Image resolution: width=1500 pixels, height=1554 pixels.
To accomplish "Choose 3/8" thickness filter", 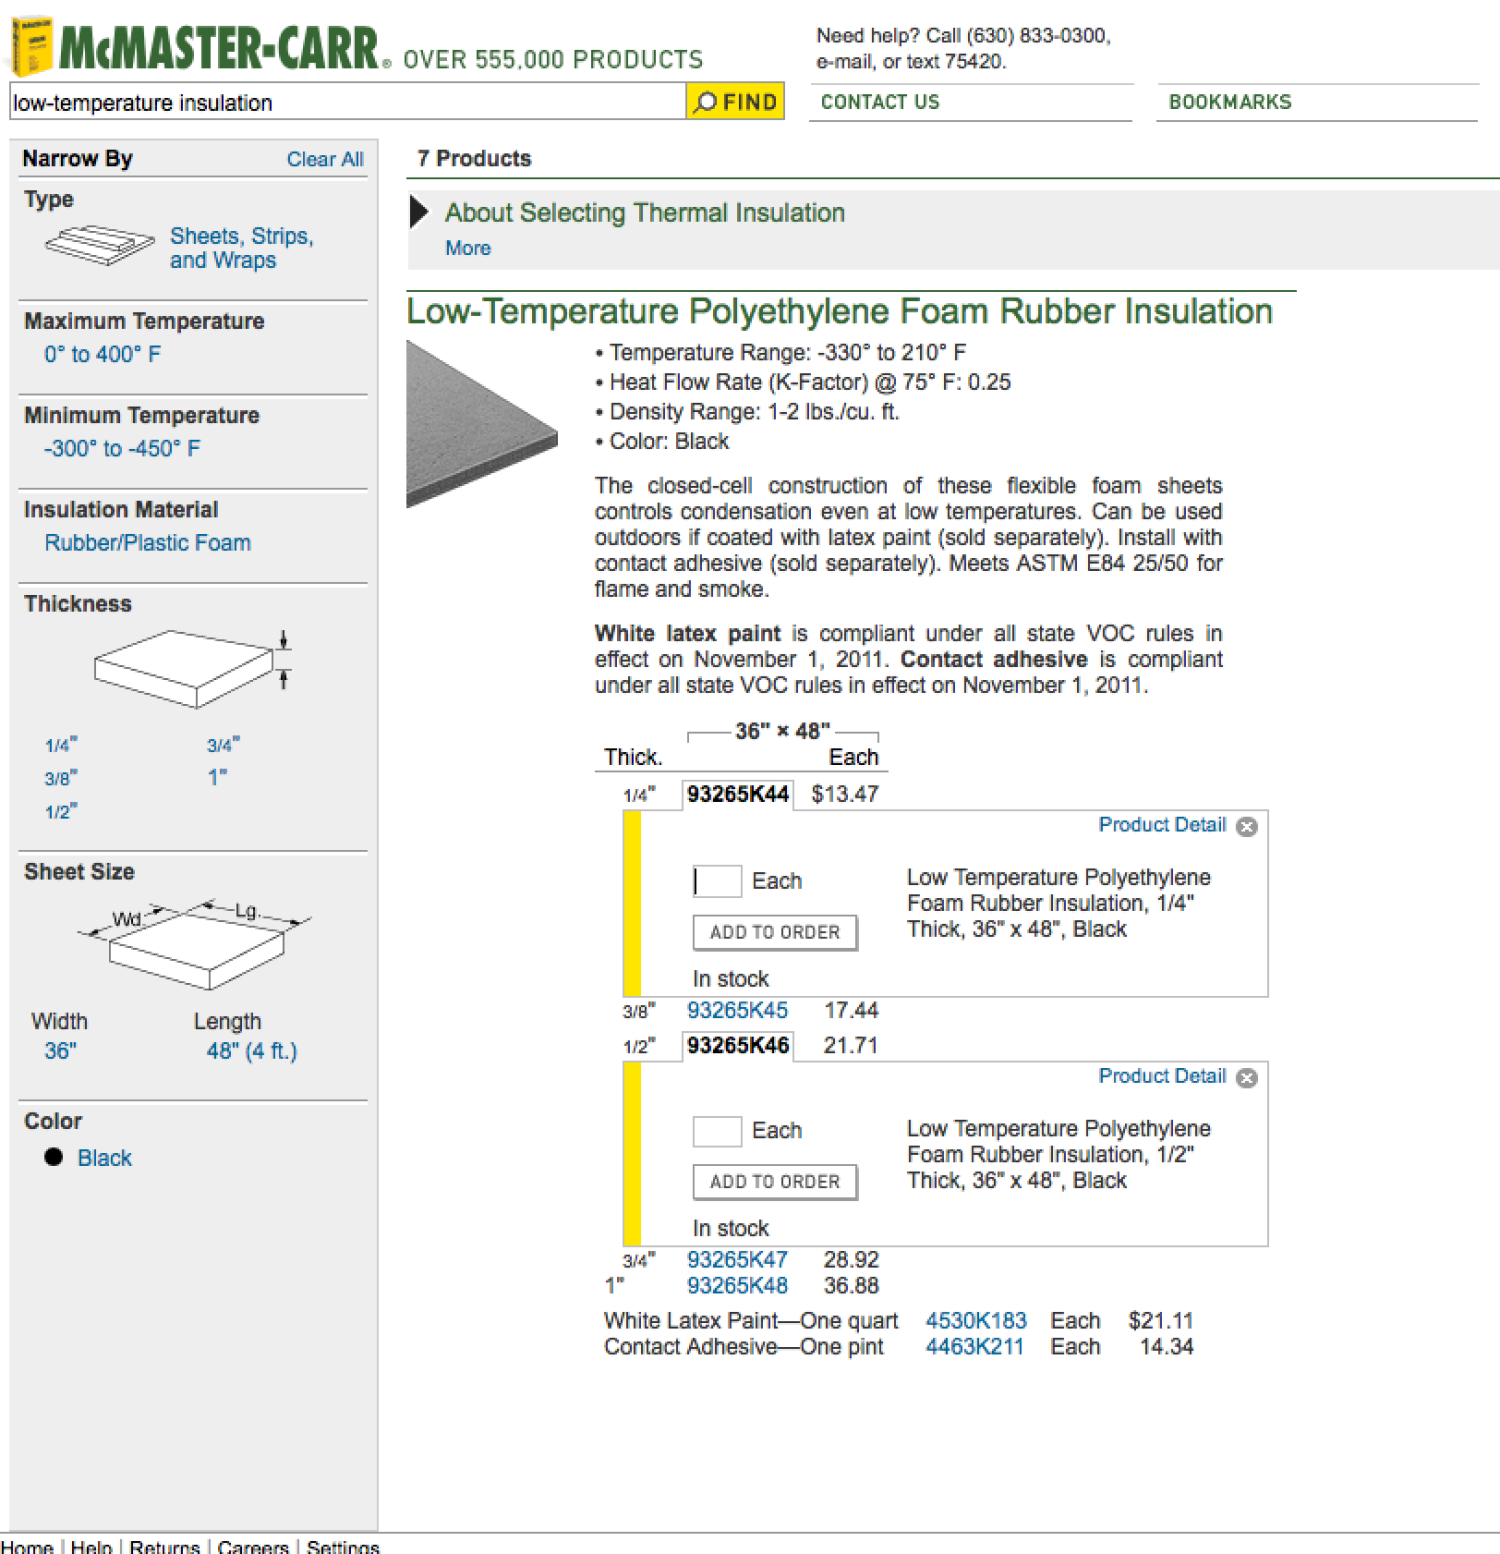I will coord(61,778).
